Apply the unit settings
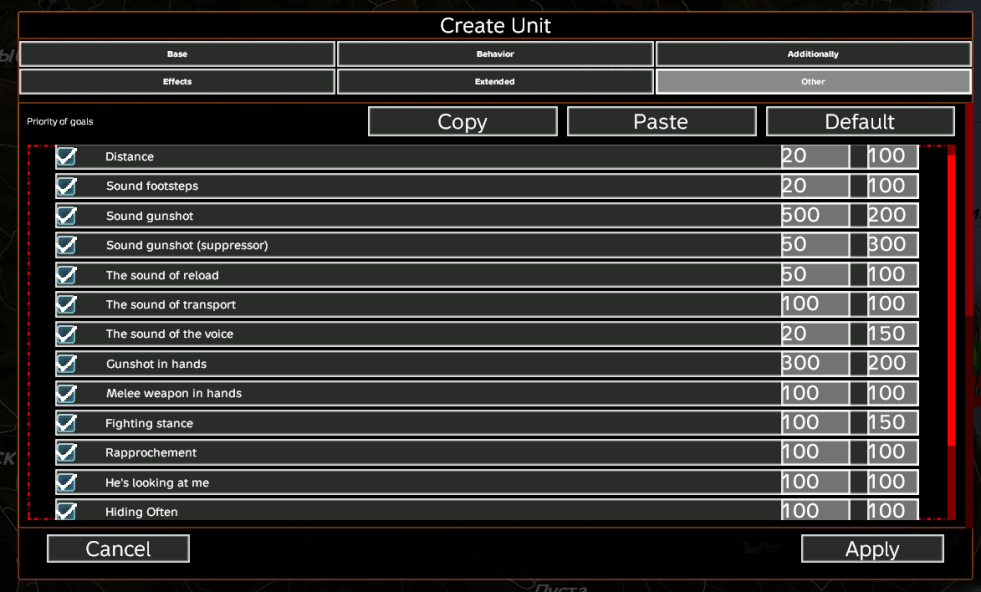Viewport: 981px width, 592px height. click(x=872, y=549)
